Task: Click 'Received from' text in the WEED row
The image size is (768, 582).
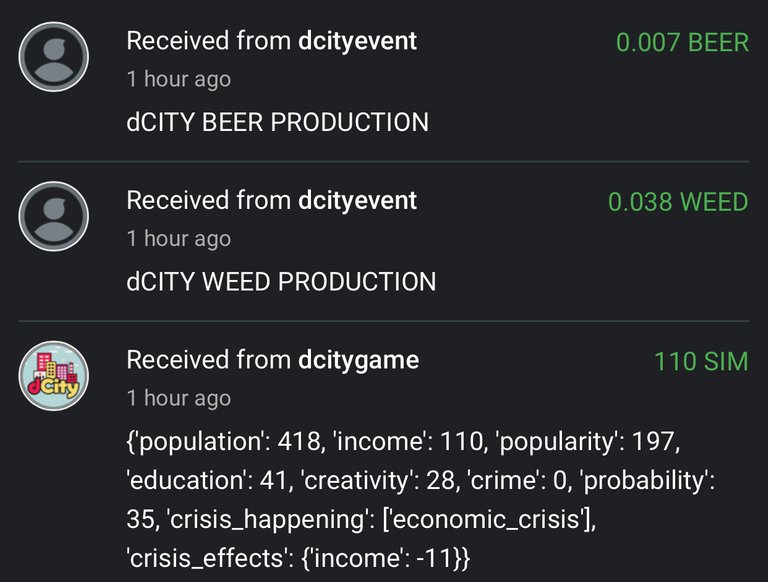Action: click(x=209, y=200)
